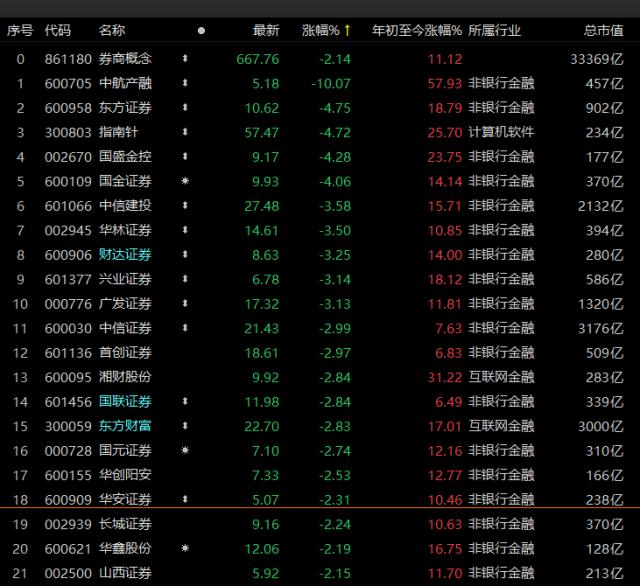Select stock name 指南针

pyautogui.click(x=118, y=132)
